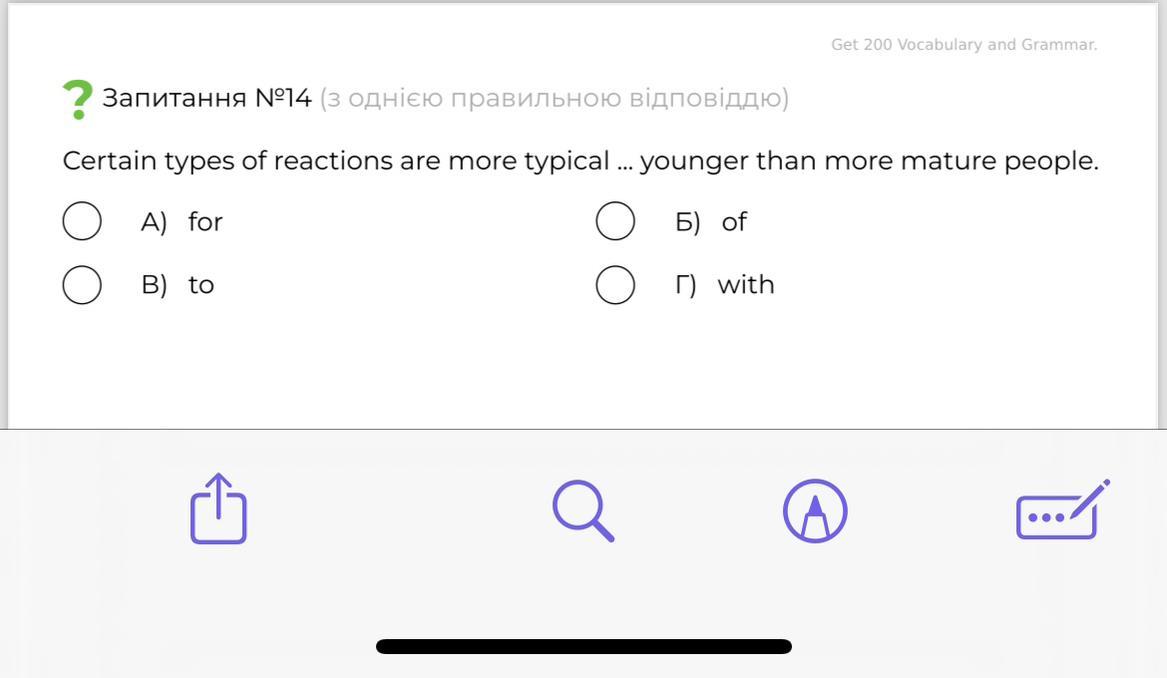
Task: Activate the Markup pen tool icon
Action: point(815,510)
